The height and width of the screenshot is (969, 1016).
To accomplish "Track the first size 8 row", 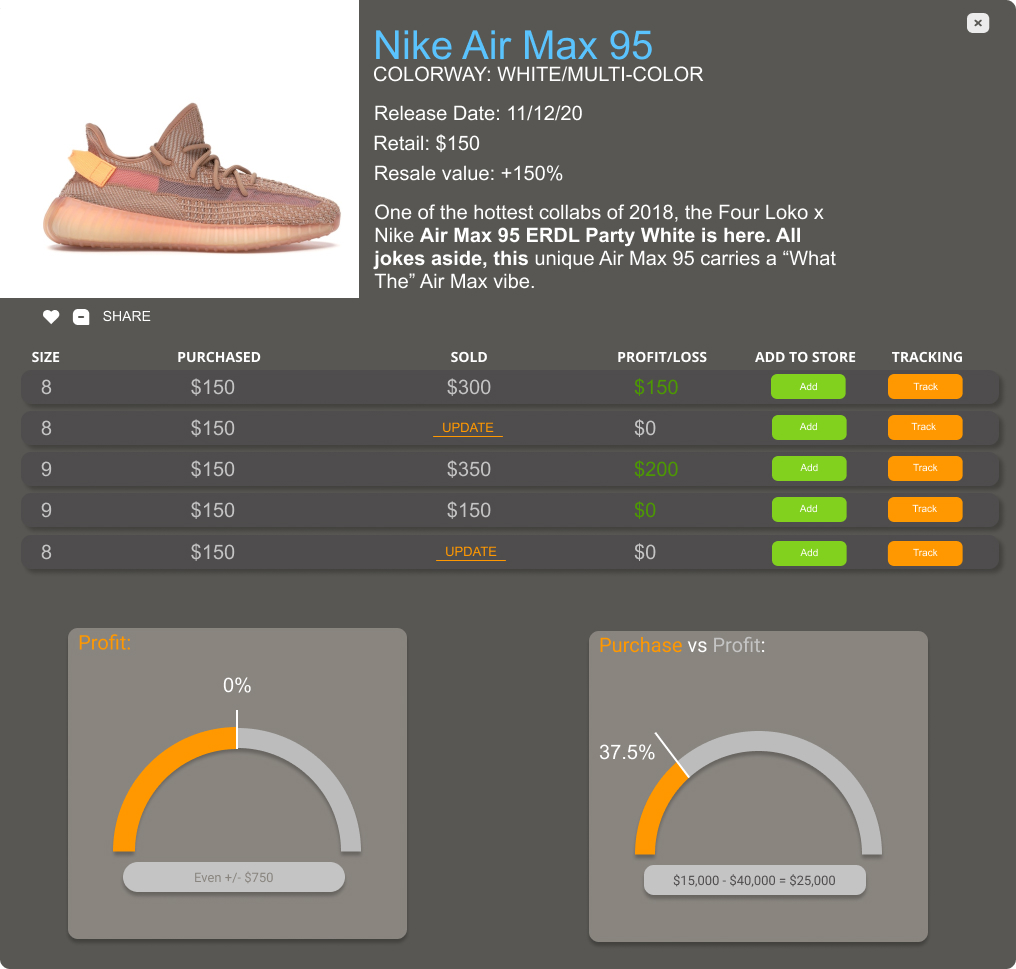I will [925, 386].
